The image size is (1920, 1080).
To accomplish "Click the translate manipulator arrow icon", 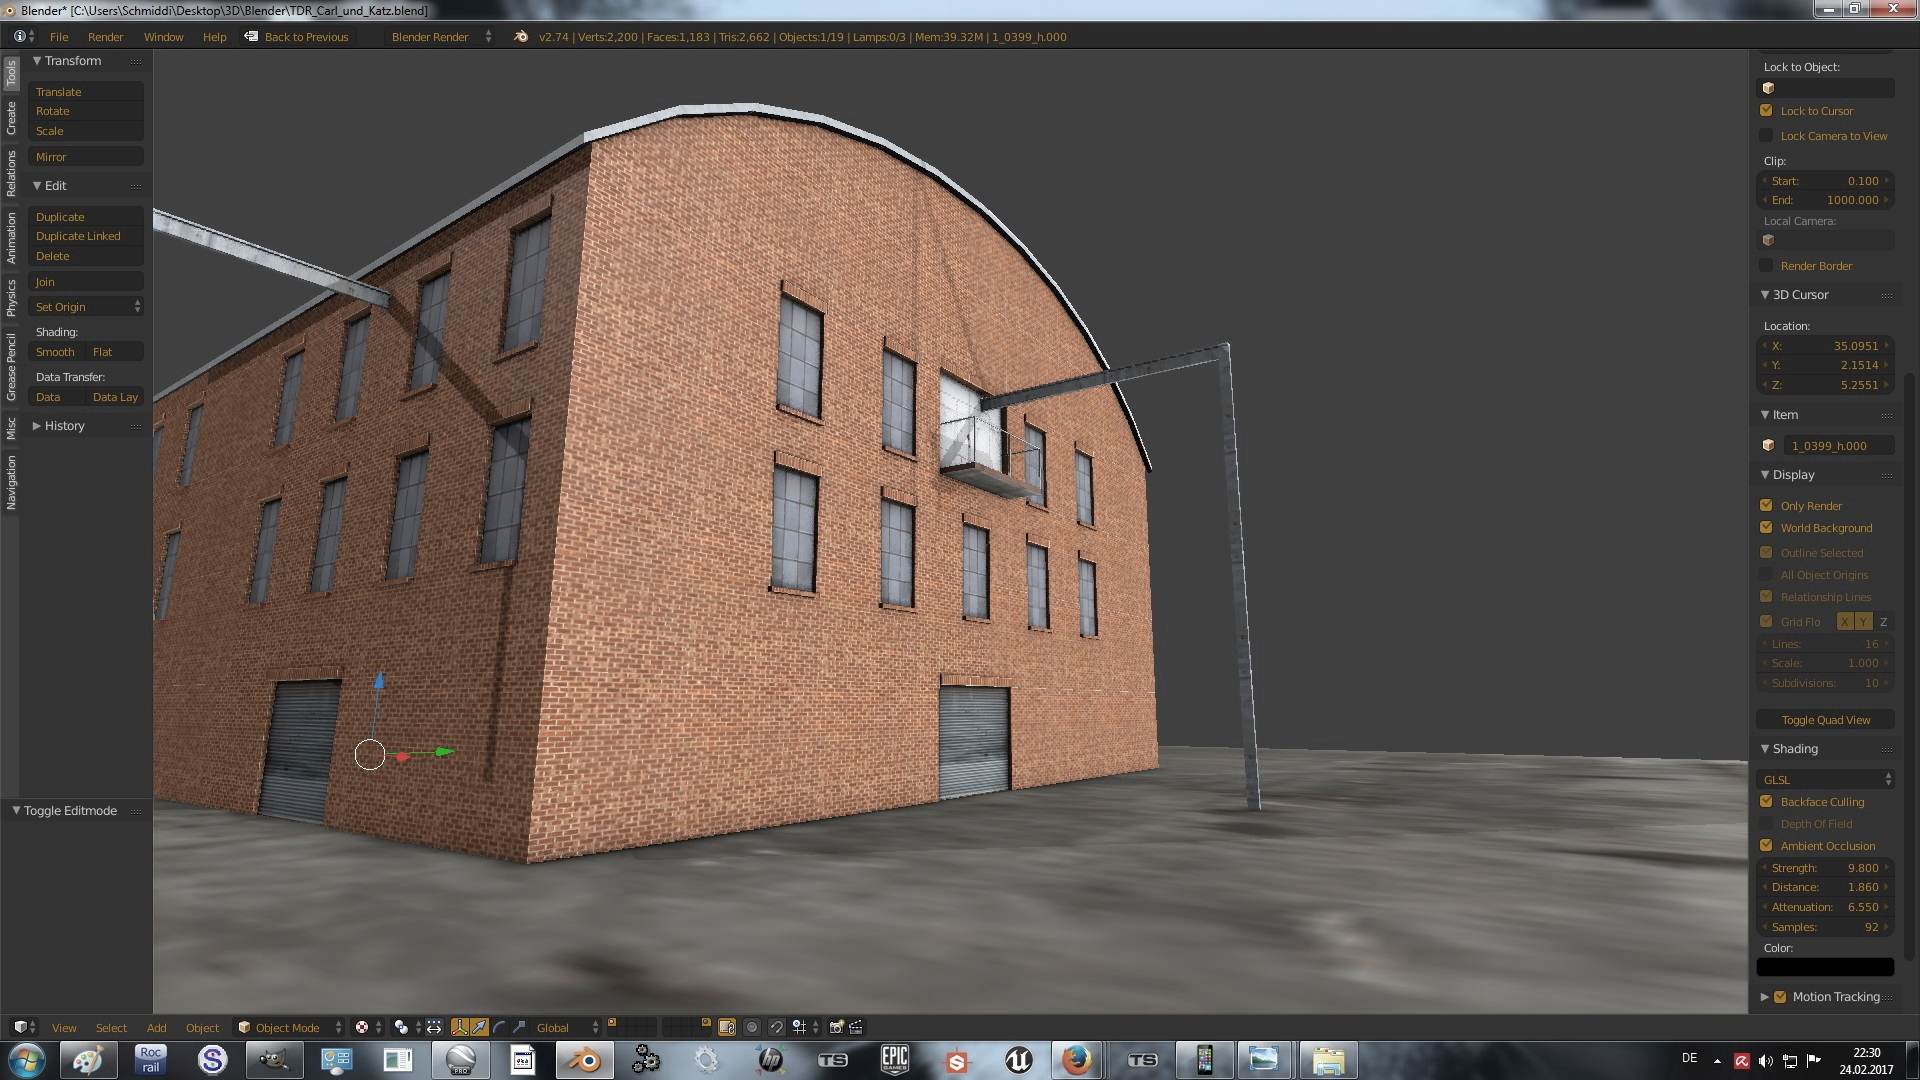I will click(479, 1027).
